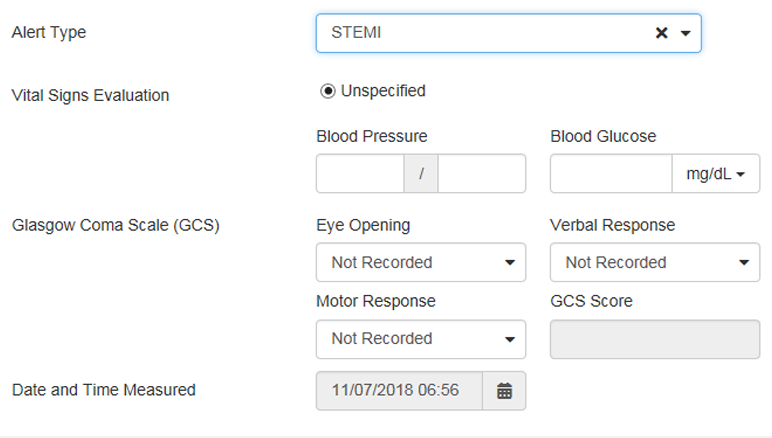Click the blood pressure slash separator
Viewport: 772px width, 438px height.
point(421,174)
